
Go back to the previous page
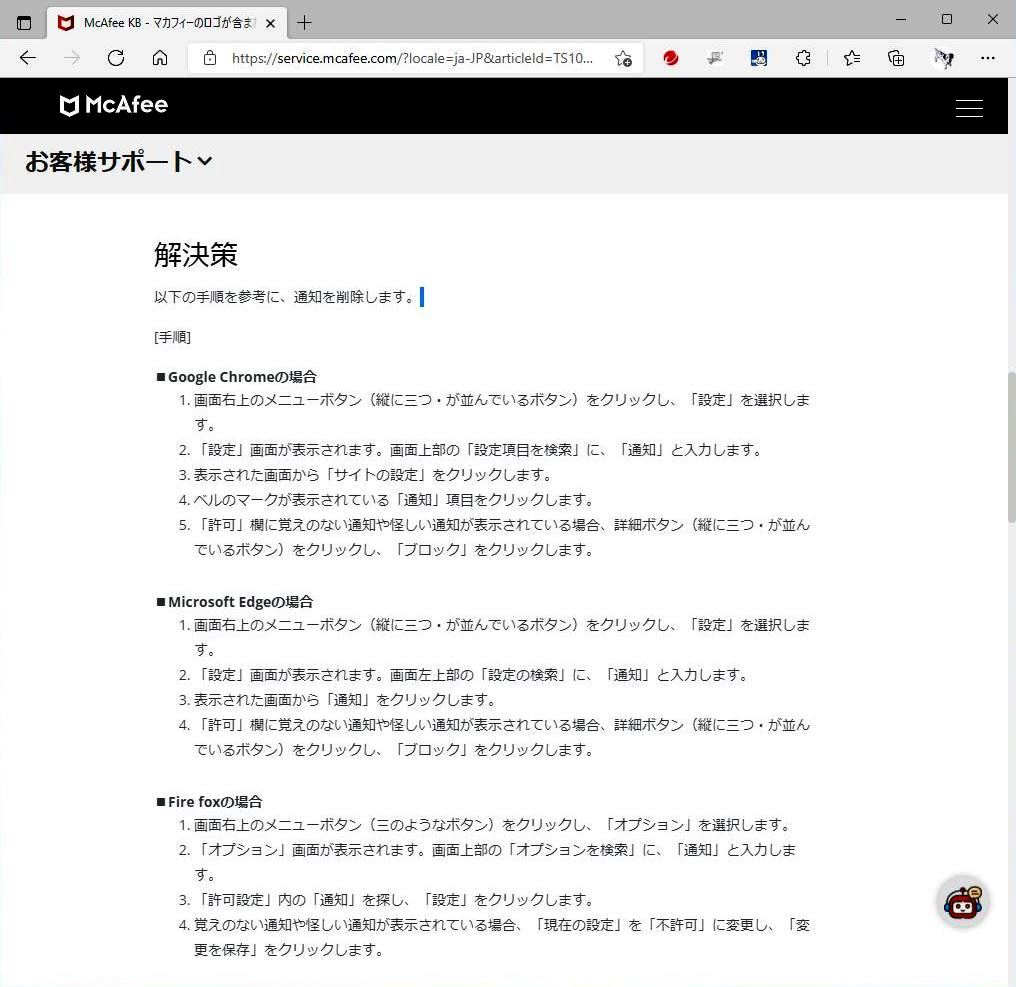(28, 58)
